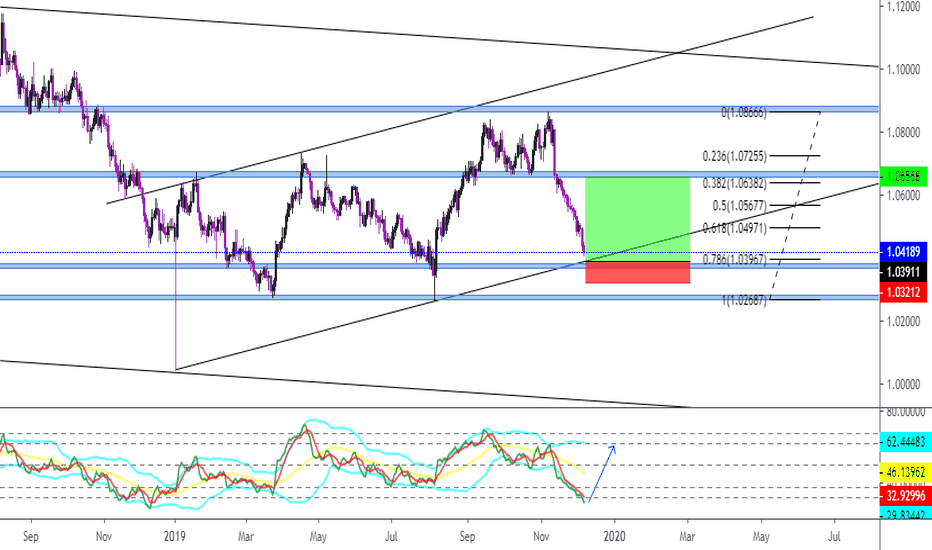
Task: Select the 0.618(1.04971) Fibonacci level label
Action: [x=731, y=229]
